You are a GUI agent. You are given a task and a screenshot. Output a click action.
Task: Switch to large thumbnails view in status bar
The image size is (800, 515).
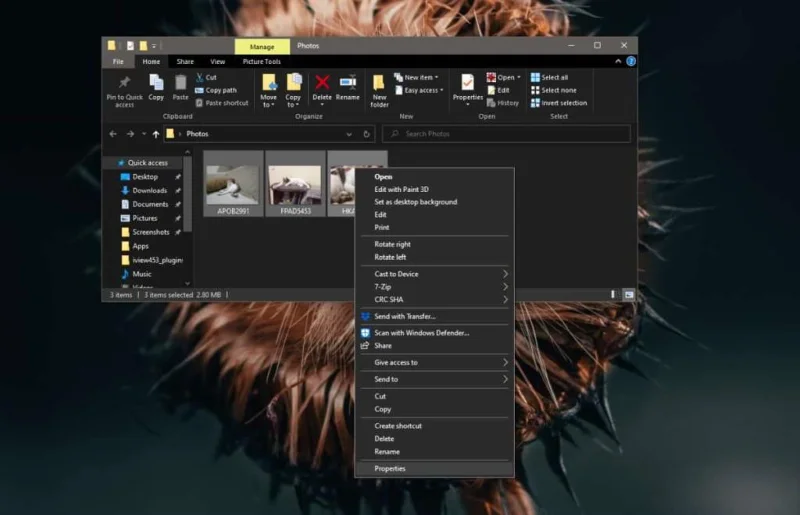coord(629,295)
